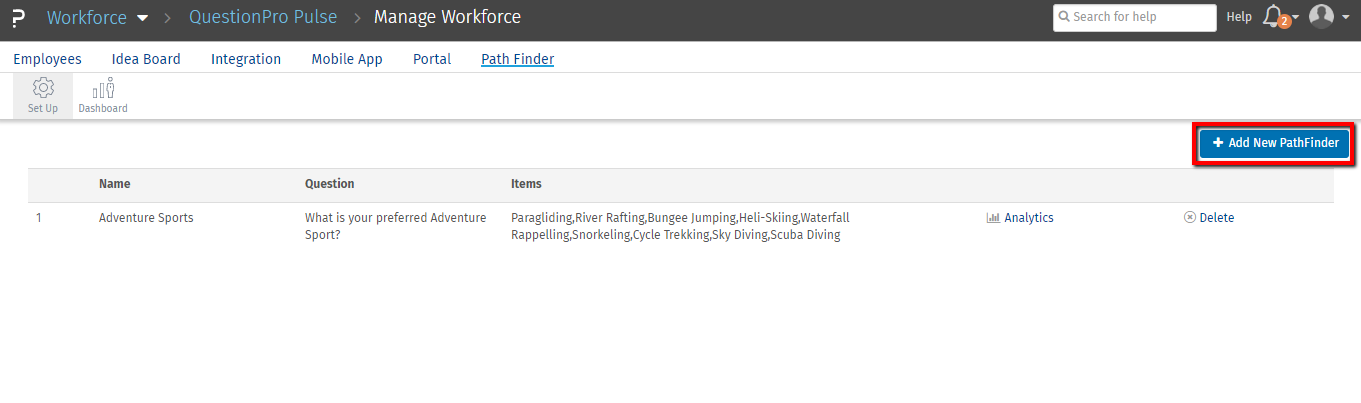This screenshot has width=1361, height=403.
Task: Open the Portal tab
Action: tap(432, 59)
